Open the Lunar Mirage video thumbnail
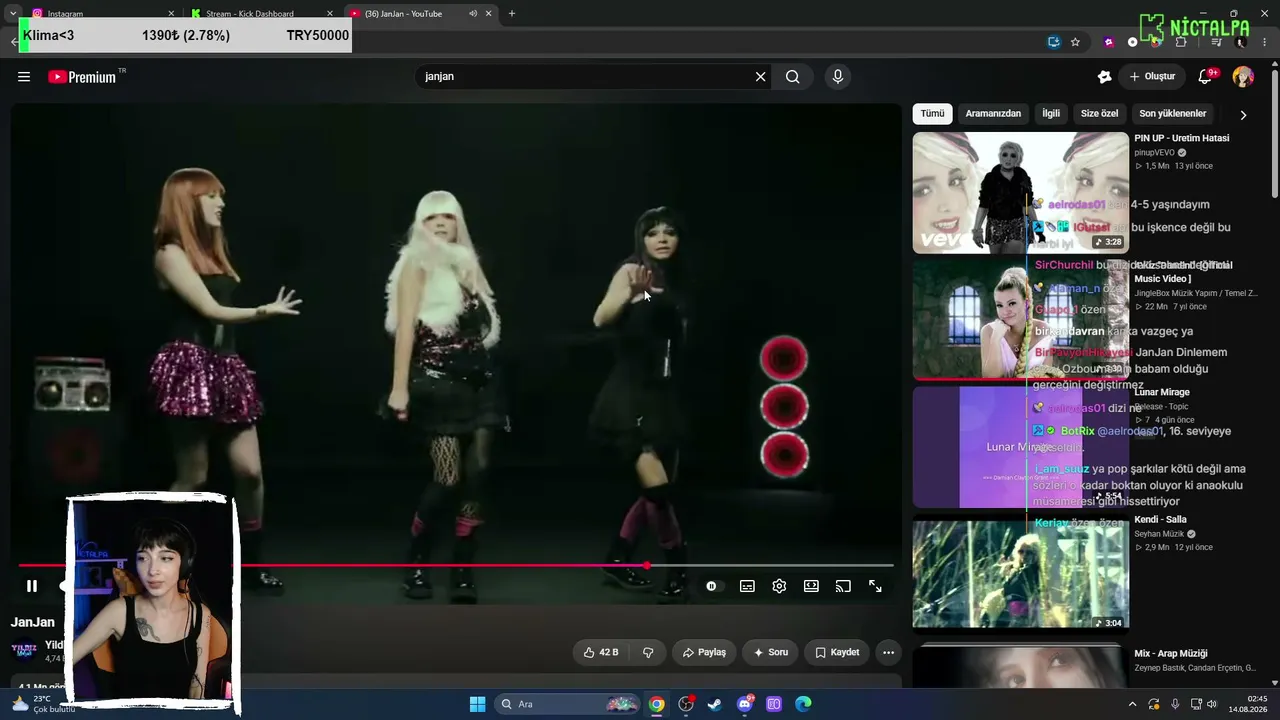 (1021, 447)
